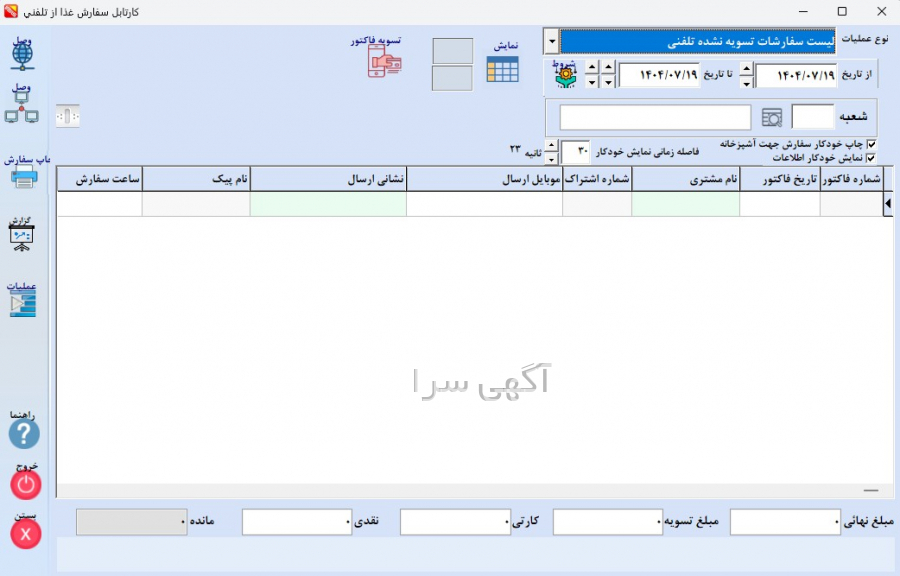This screenshot has width=900, height=576.
Task: Toggle automatic information display checkbox
Action: 870,157
